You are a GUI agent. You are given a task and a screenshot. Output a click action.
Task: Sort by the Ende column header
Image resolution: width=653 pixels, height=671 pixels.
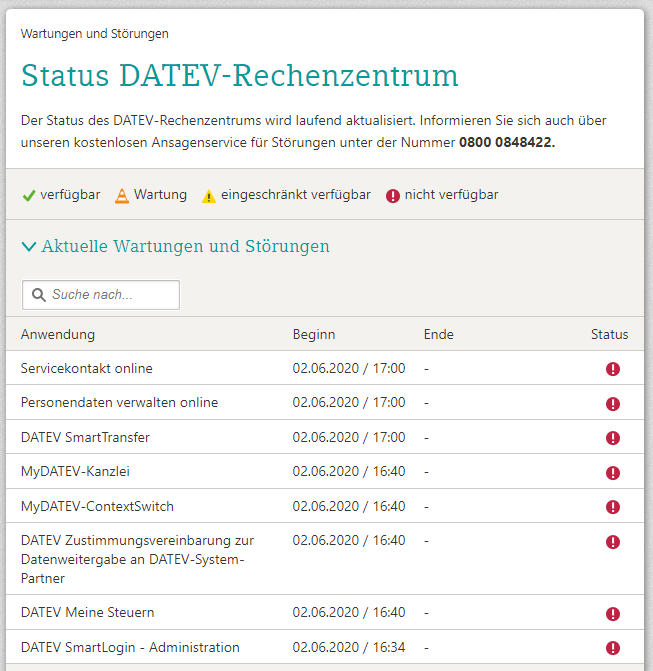(x=439, y=334)
